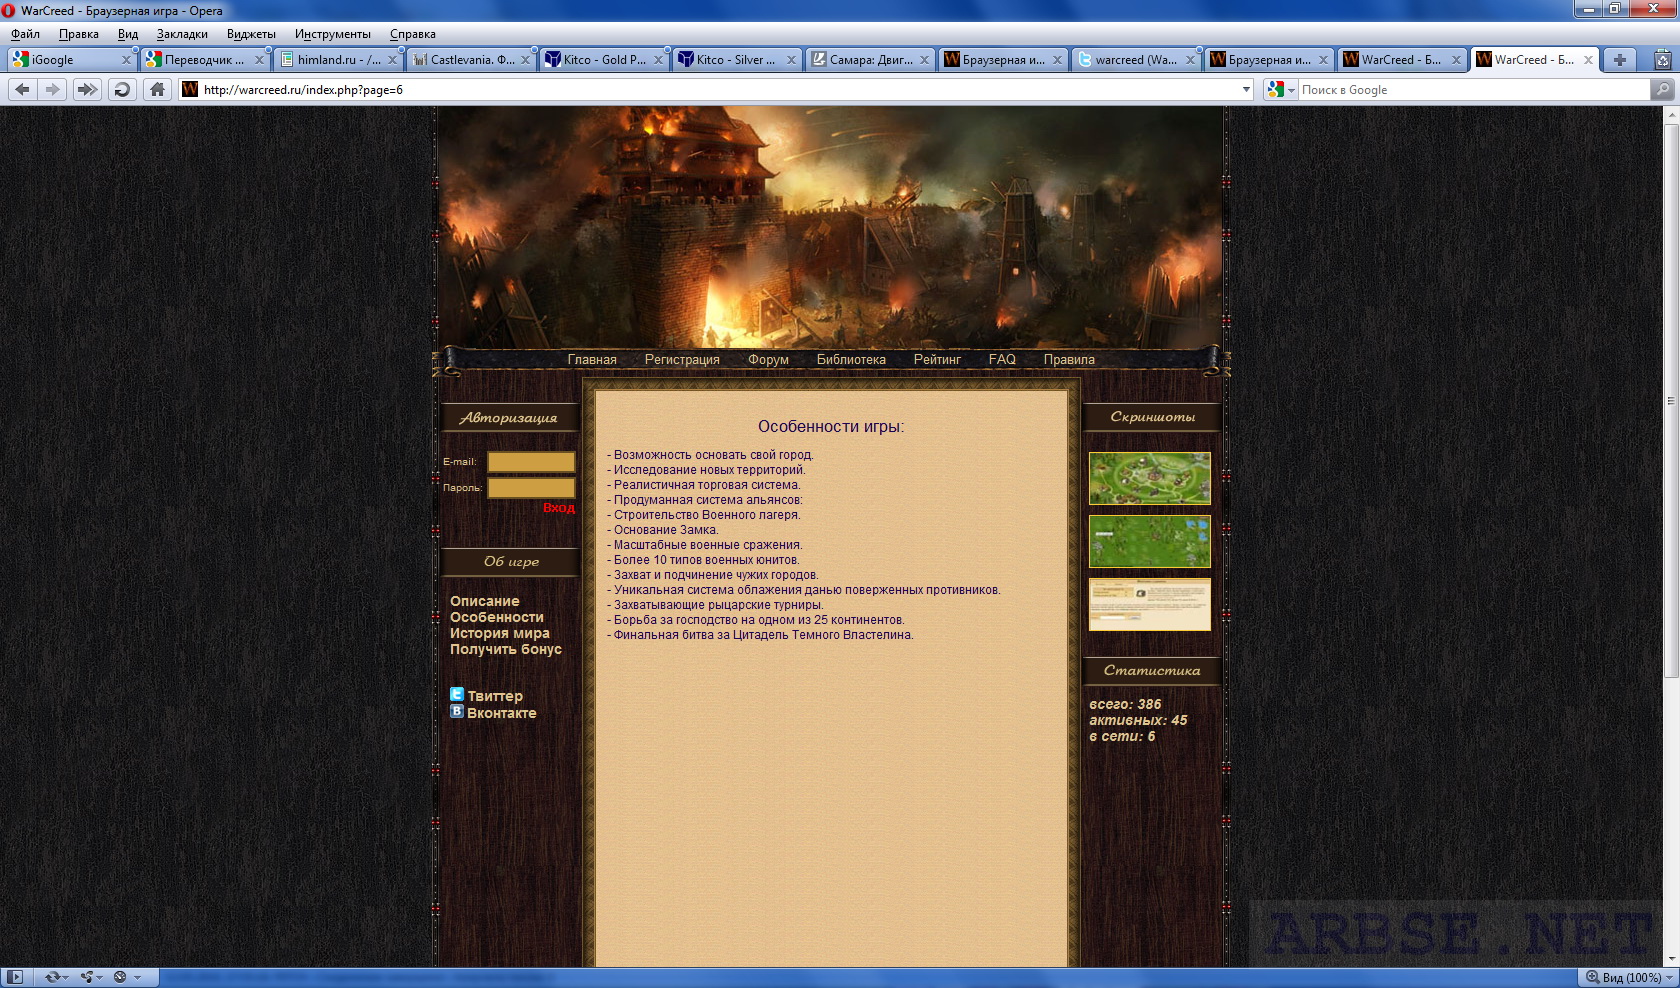The height and width of the screenshot is (988, 1680).
Task: Close the active WarCreed tab
Action: tap(1588, 60)
